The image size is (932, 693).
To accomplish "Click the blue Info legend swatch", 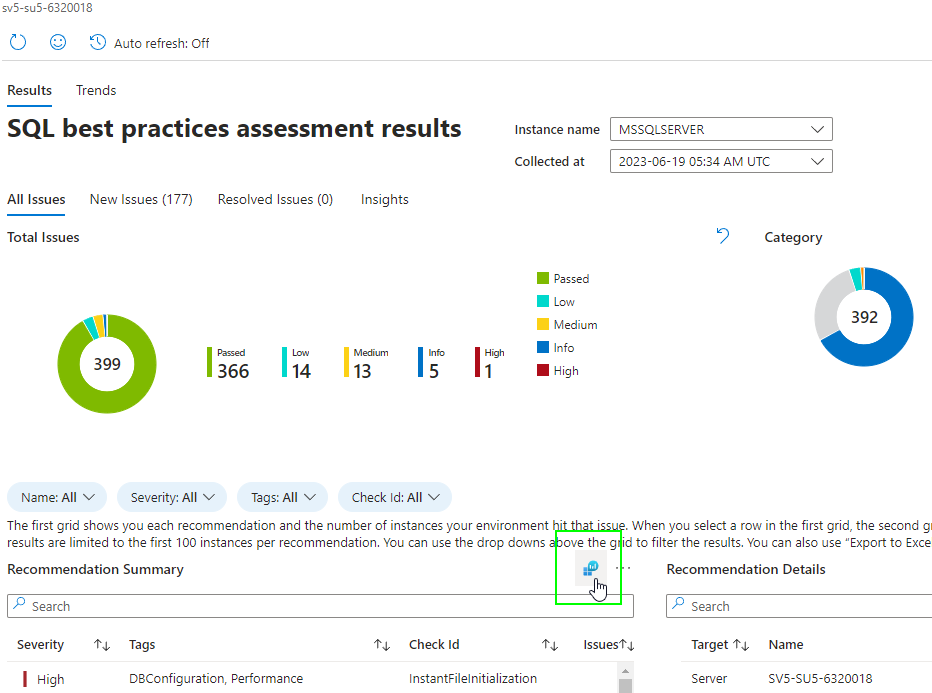I will click(x=543, y=347).
